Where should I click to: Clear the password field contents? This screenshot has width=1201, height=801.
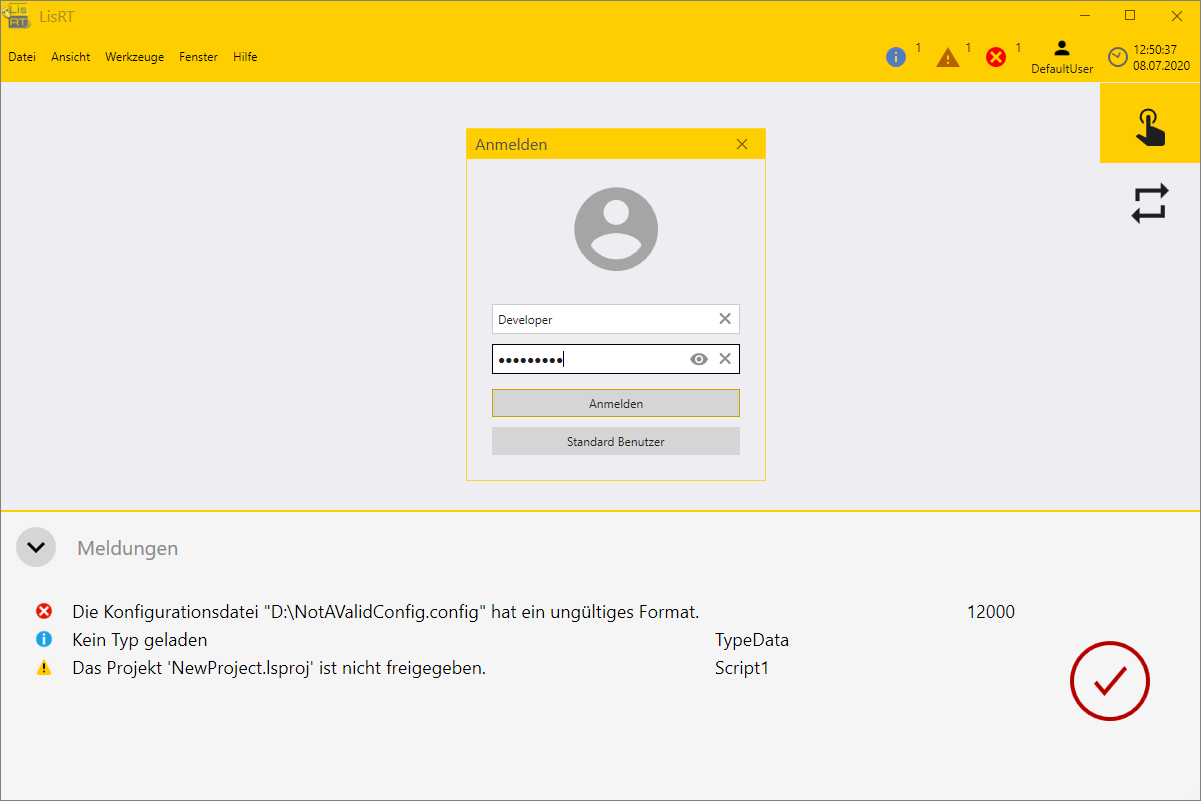tap(725, 359)
